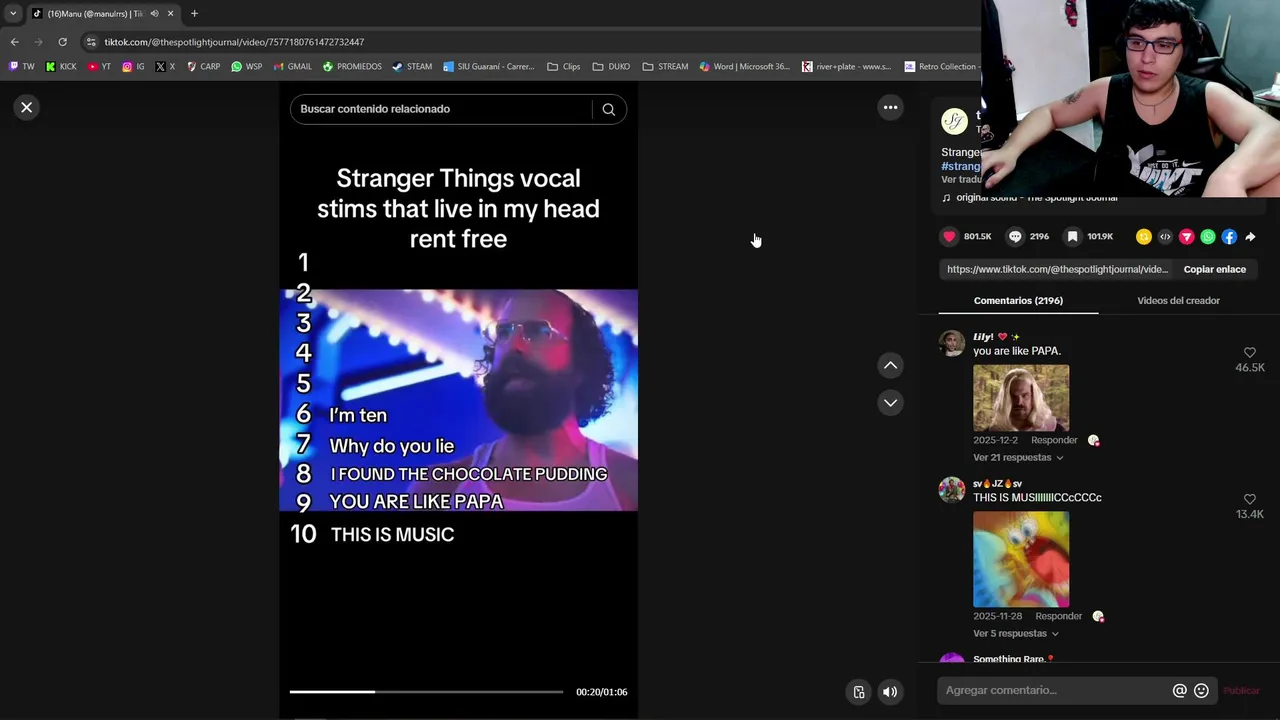Open the X bookmark

(165, 67)
